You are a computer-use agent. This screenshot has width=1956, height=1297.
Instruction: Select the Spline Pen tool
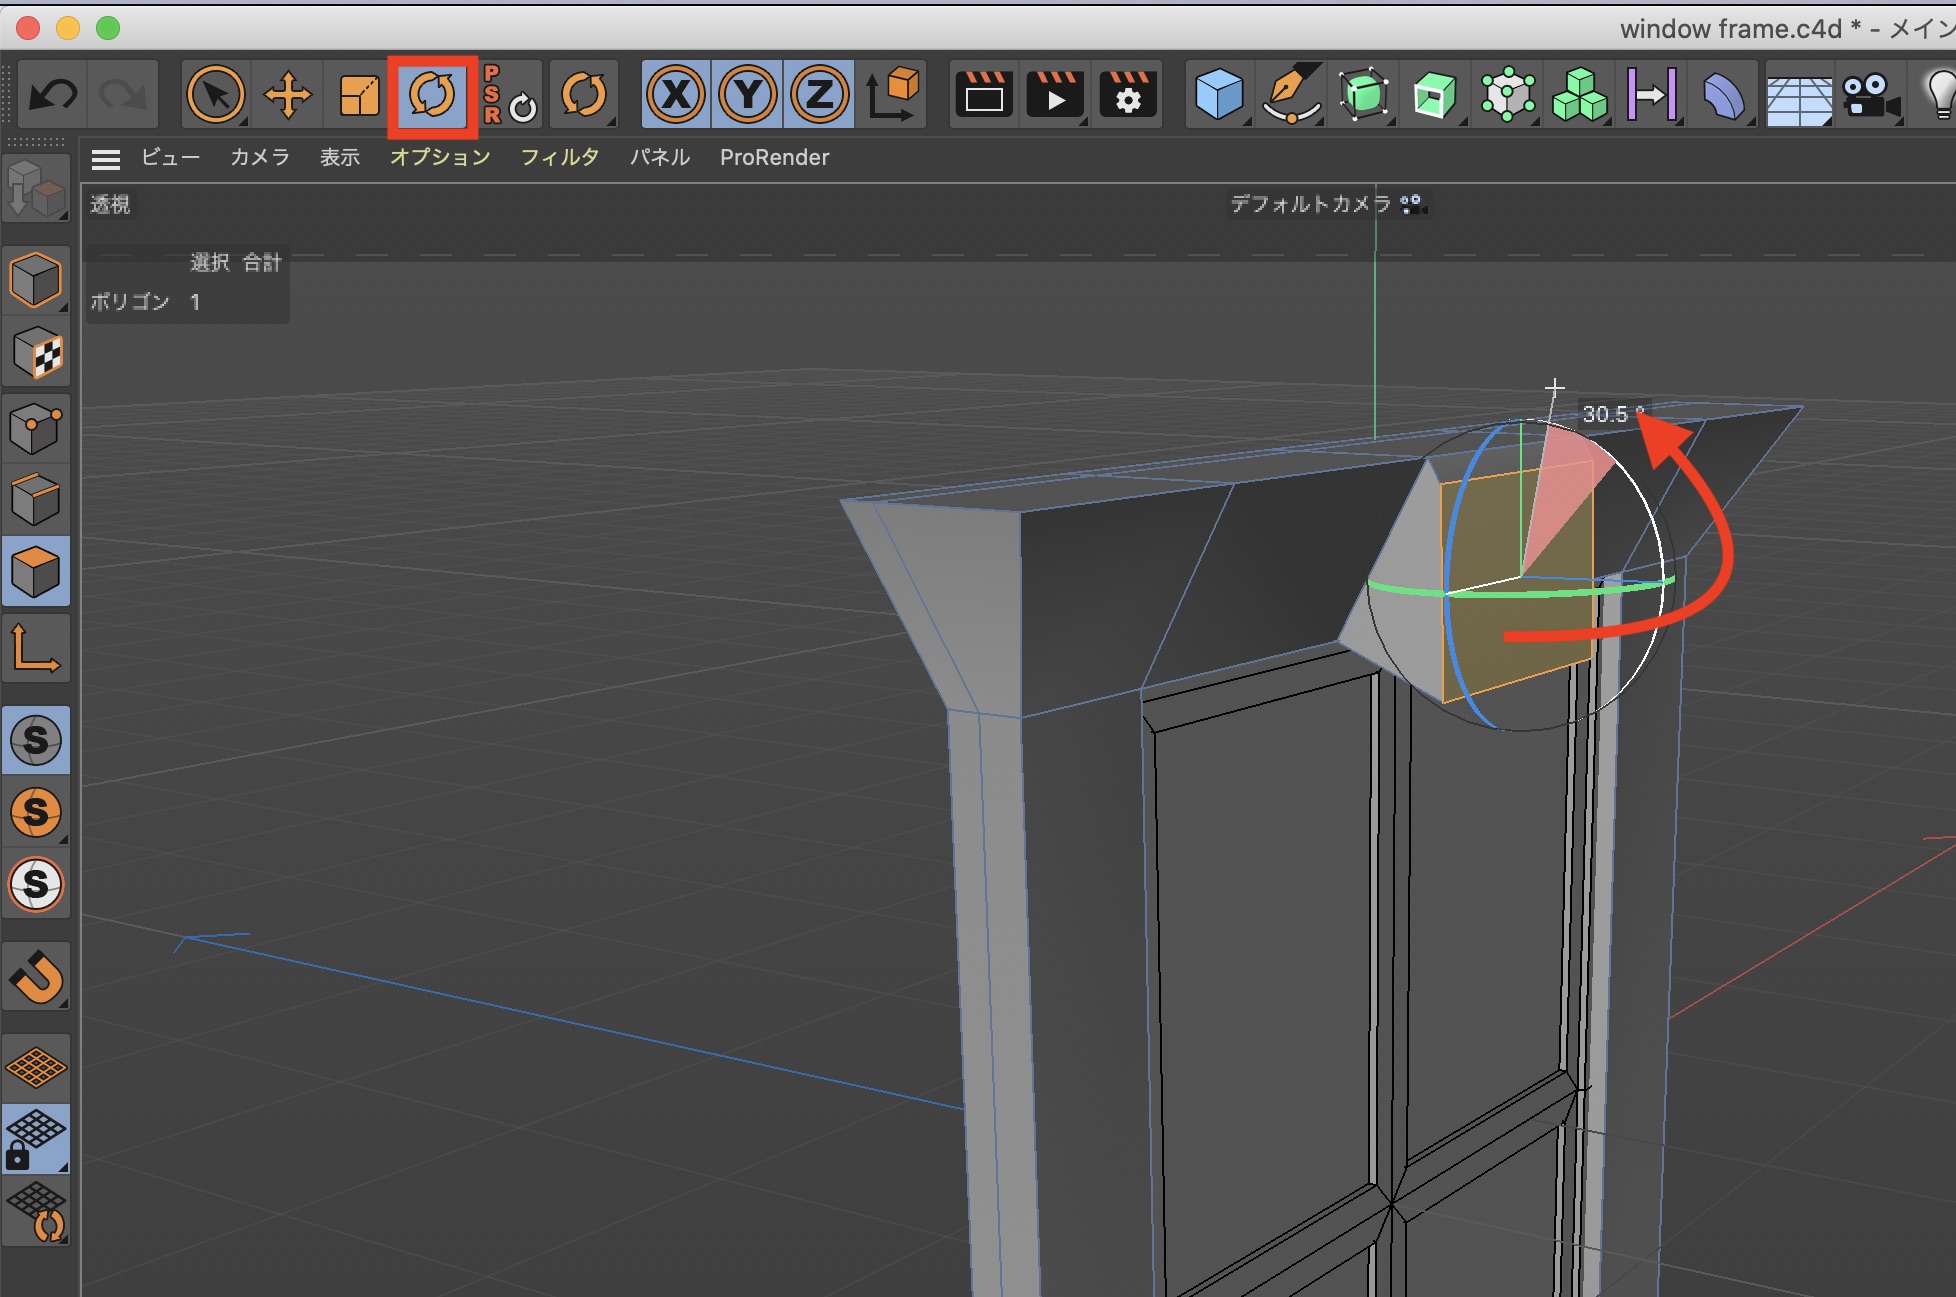click(1291, 96)
